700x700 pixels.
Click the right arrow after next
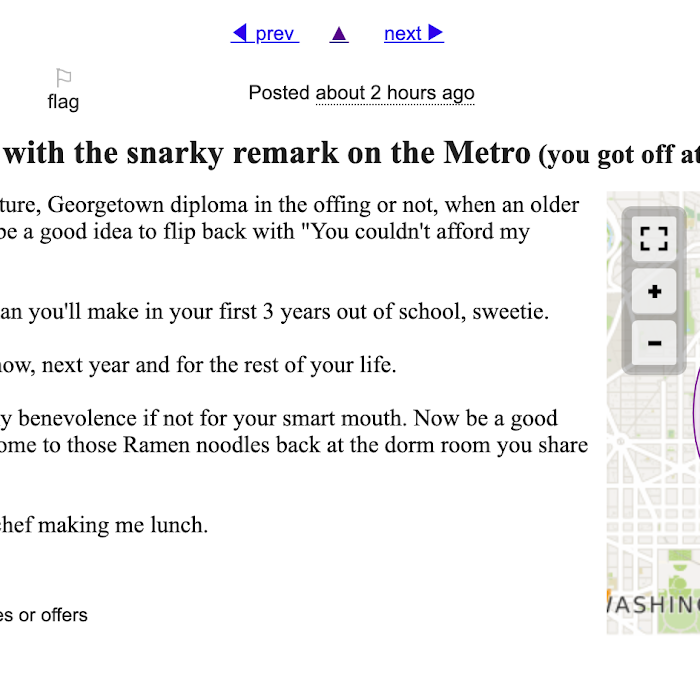coord(435,33)
